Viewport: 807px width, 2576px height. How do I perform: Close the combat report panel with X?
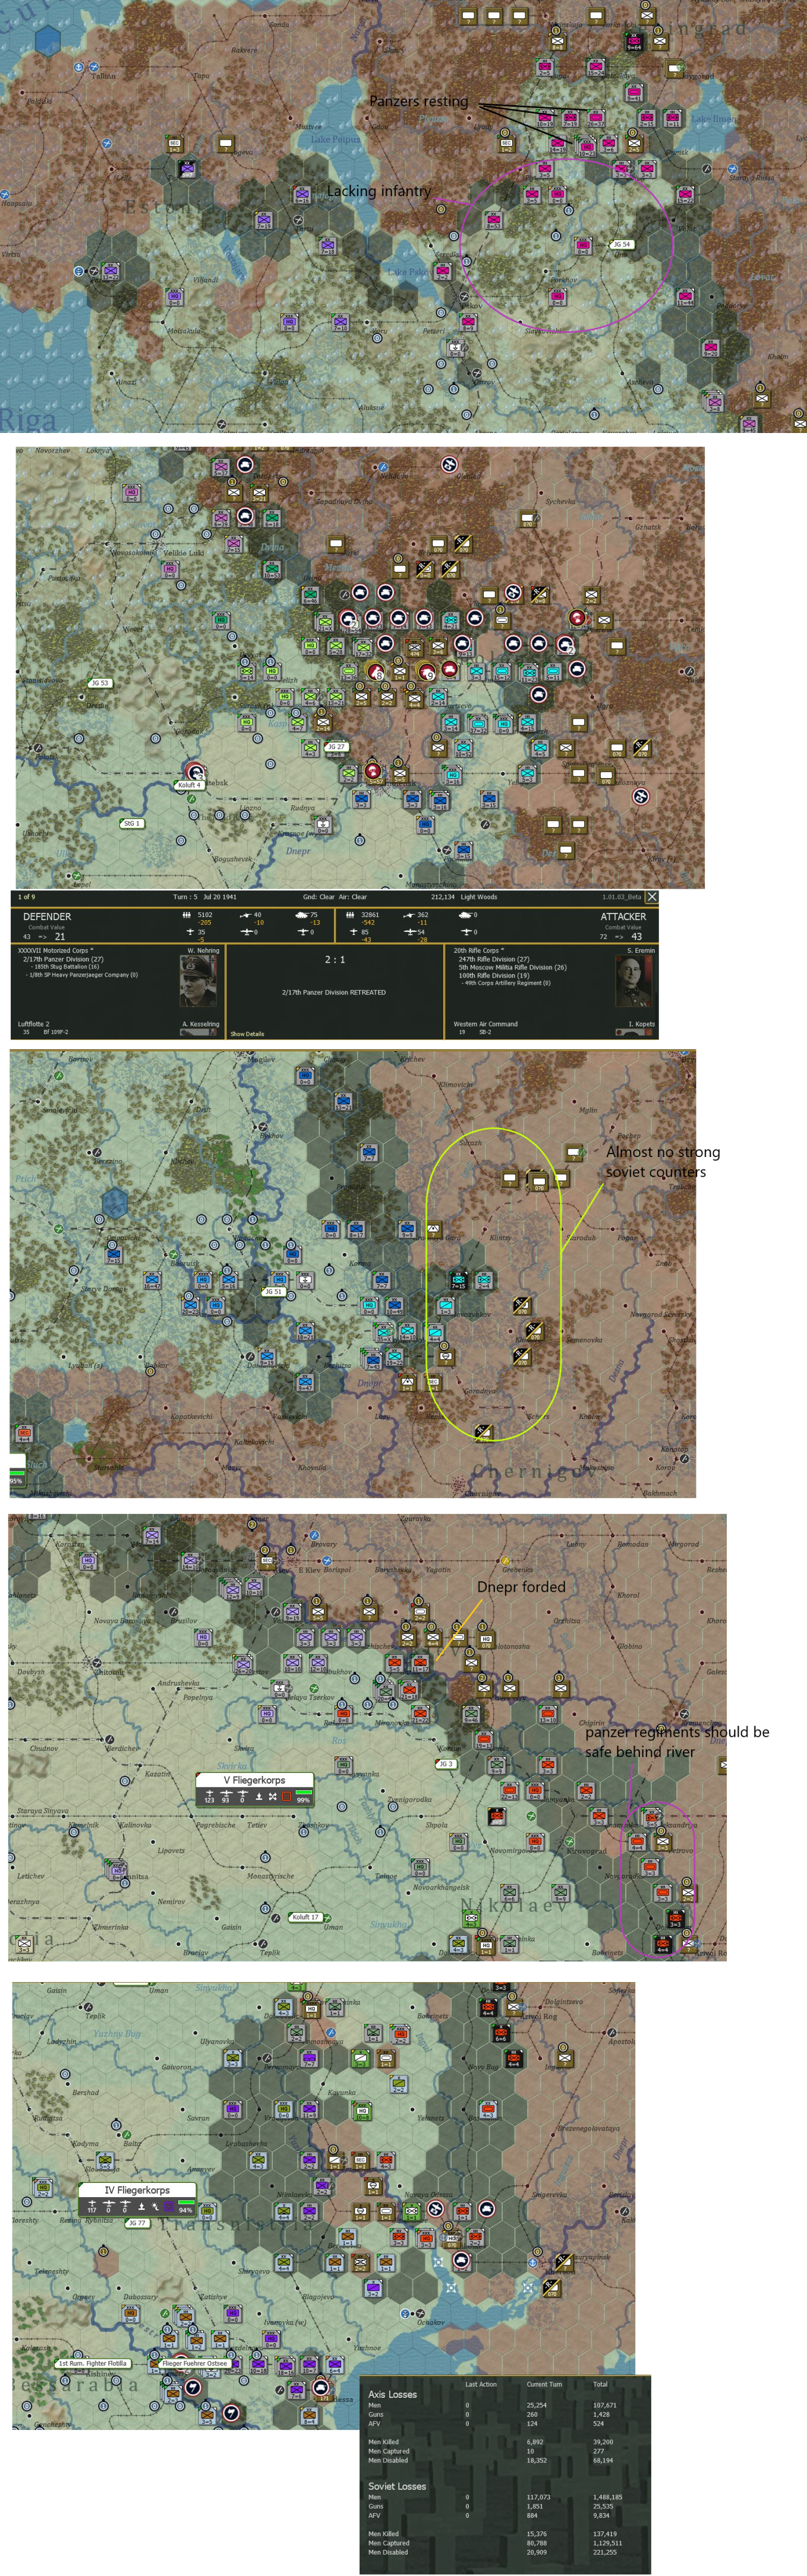(x=651, y=897)
